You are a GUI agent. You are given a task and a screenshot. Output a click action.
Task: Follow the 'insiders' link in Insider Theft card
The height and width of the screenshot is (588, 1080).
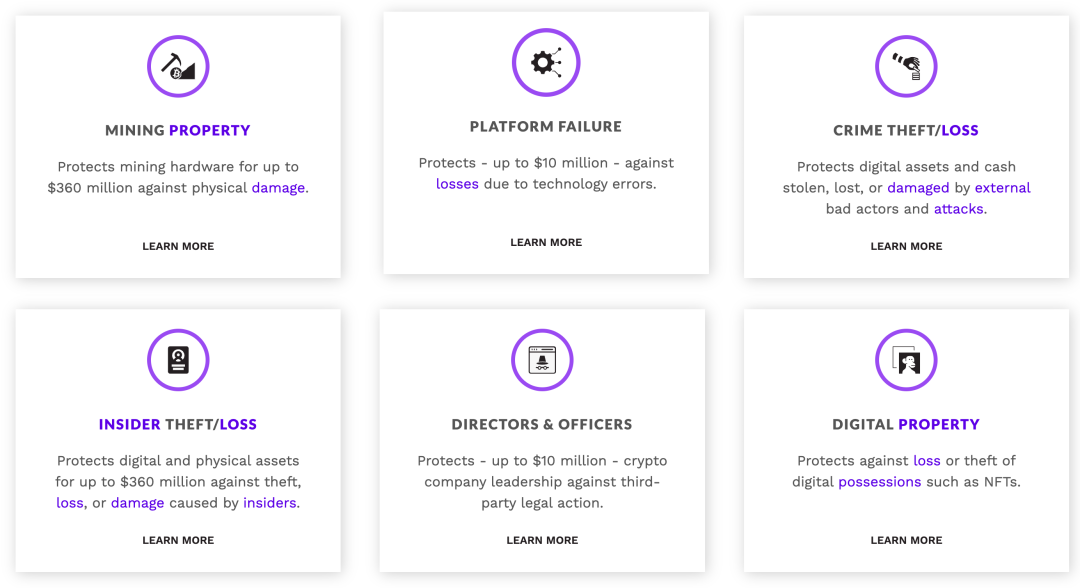coord(269,503)
